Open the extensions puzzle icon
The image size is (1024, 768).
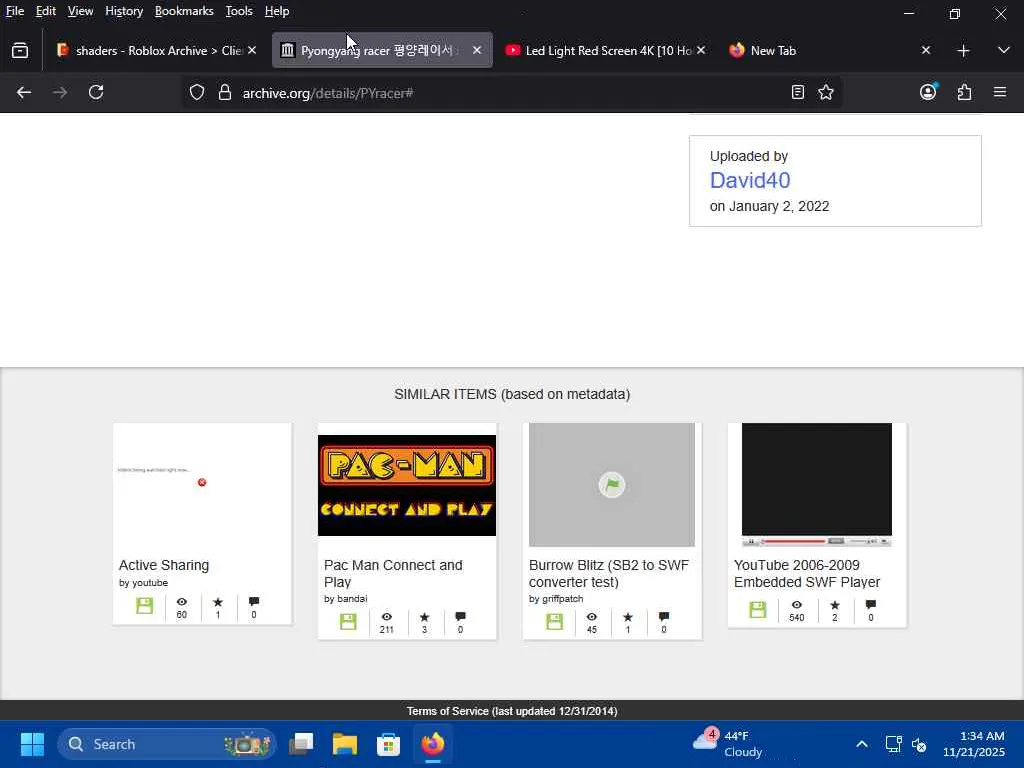[x=964, y=93]
